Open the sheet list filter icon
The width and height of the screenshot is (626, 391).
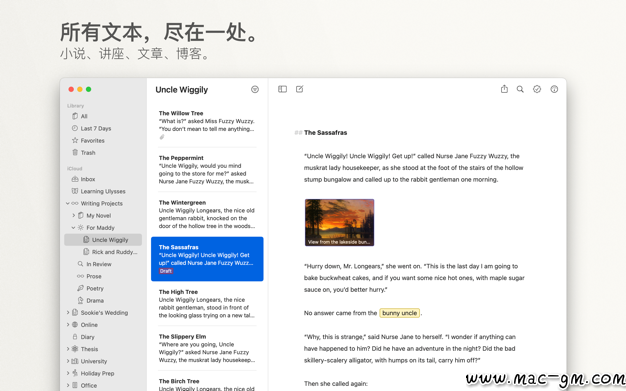tap(255, 89)
